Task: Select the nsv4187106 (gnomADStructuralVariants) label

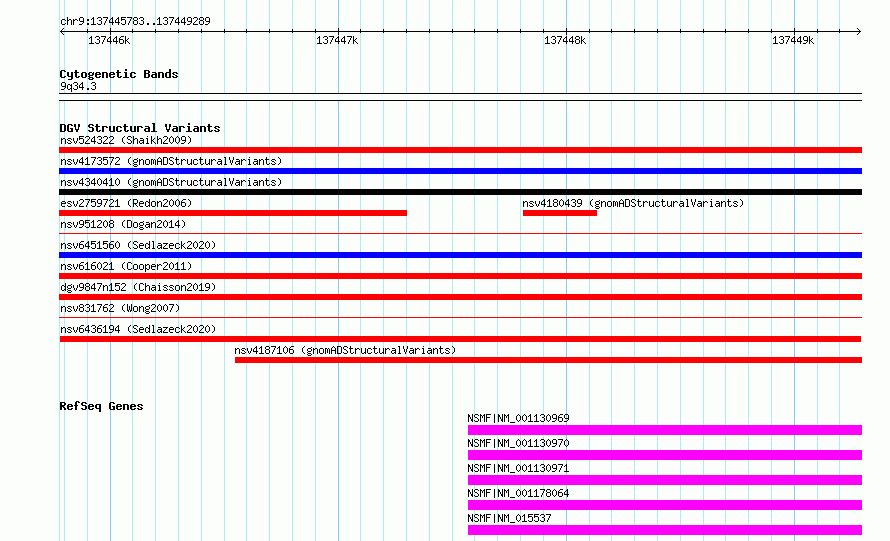Action: (x=345, y=350)
